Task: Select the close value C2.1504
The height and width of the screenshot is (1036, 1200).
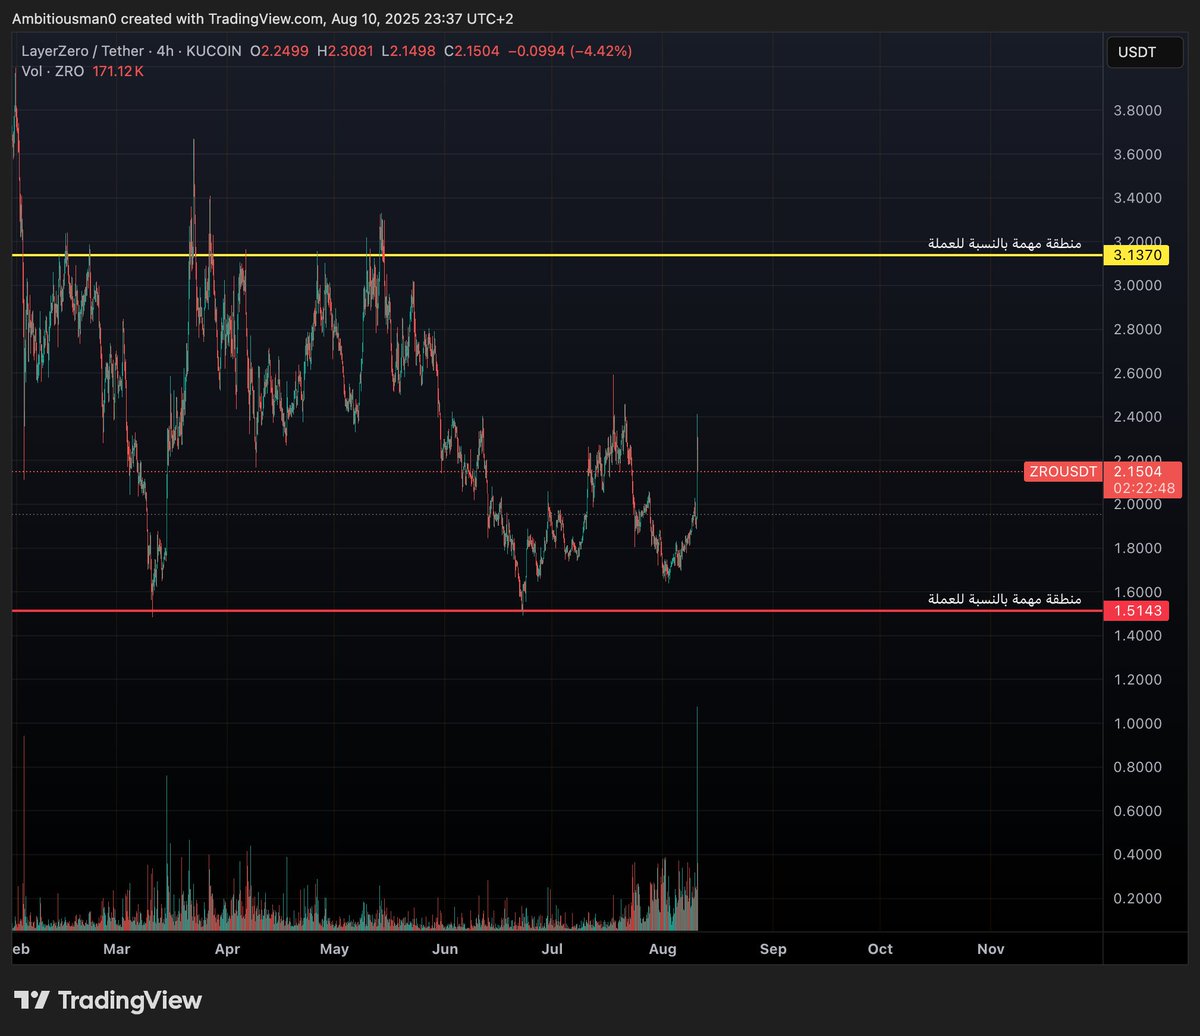Action: point(474,51)
